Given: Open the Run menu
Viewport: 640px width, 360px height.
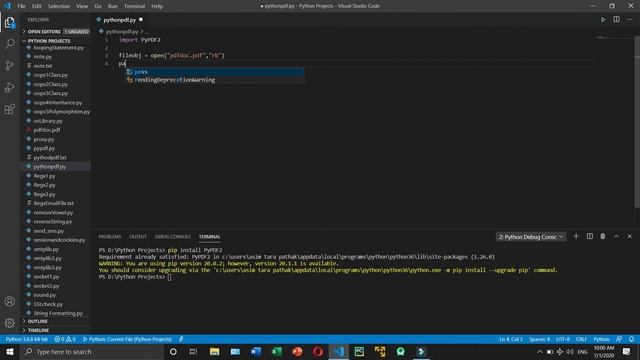Looking at the screenshot, I should 113,6.
